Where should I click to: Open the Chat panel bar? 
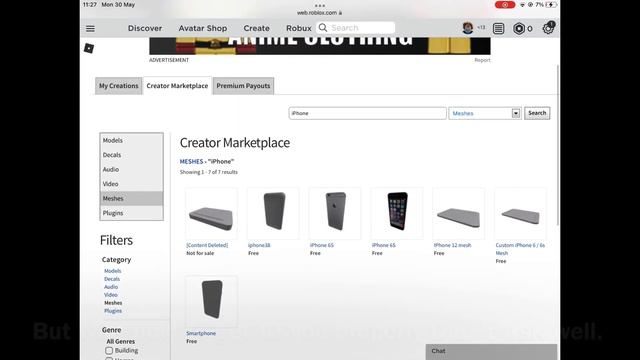(x=491, y=351)
